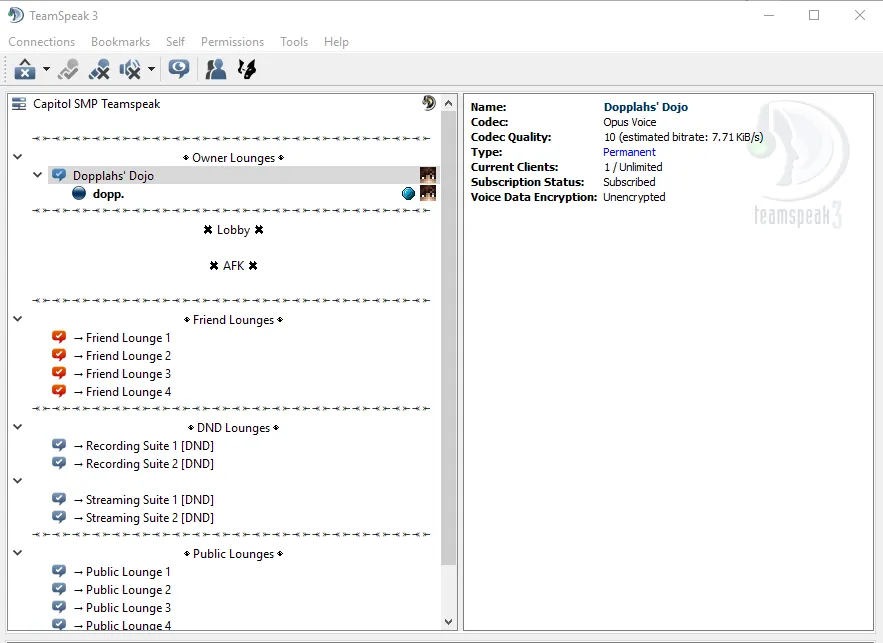Image resolution: width=883 pixels, height=643 pixels.
Task: Click the avatar thumbnail on Dopplahs' Dojo row
Action: pos(428,175)
